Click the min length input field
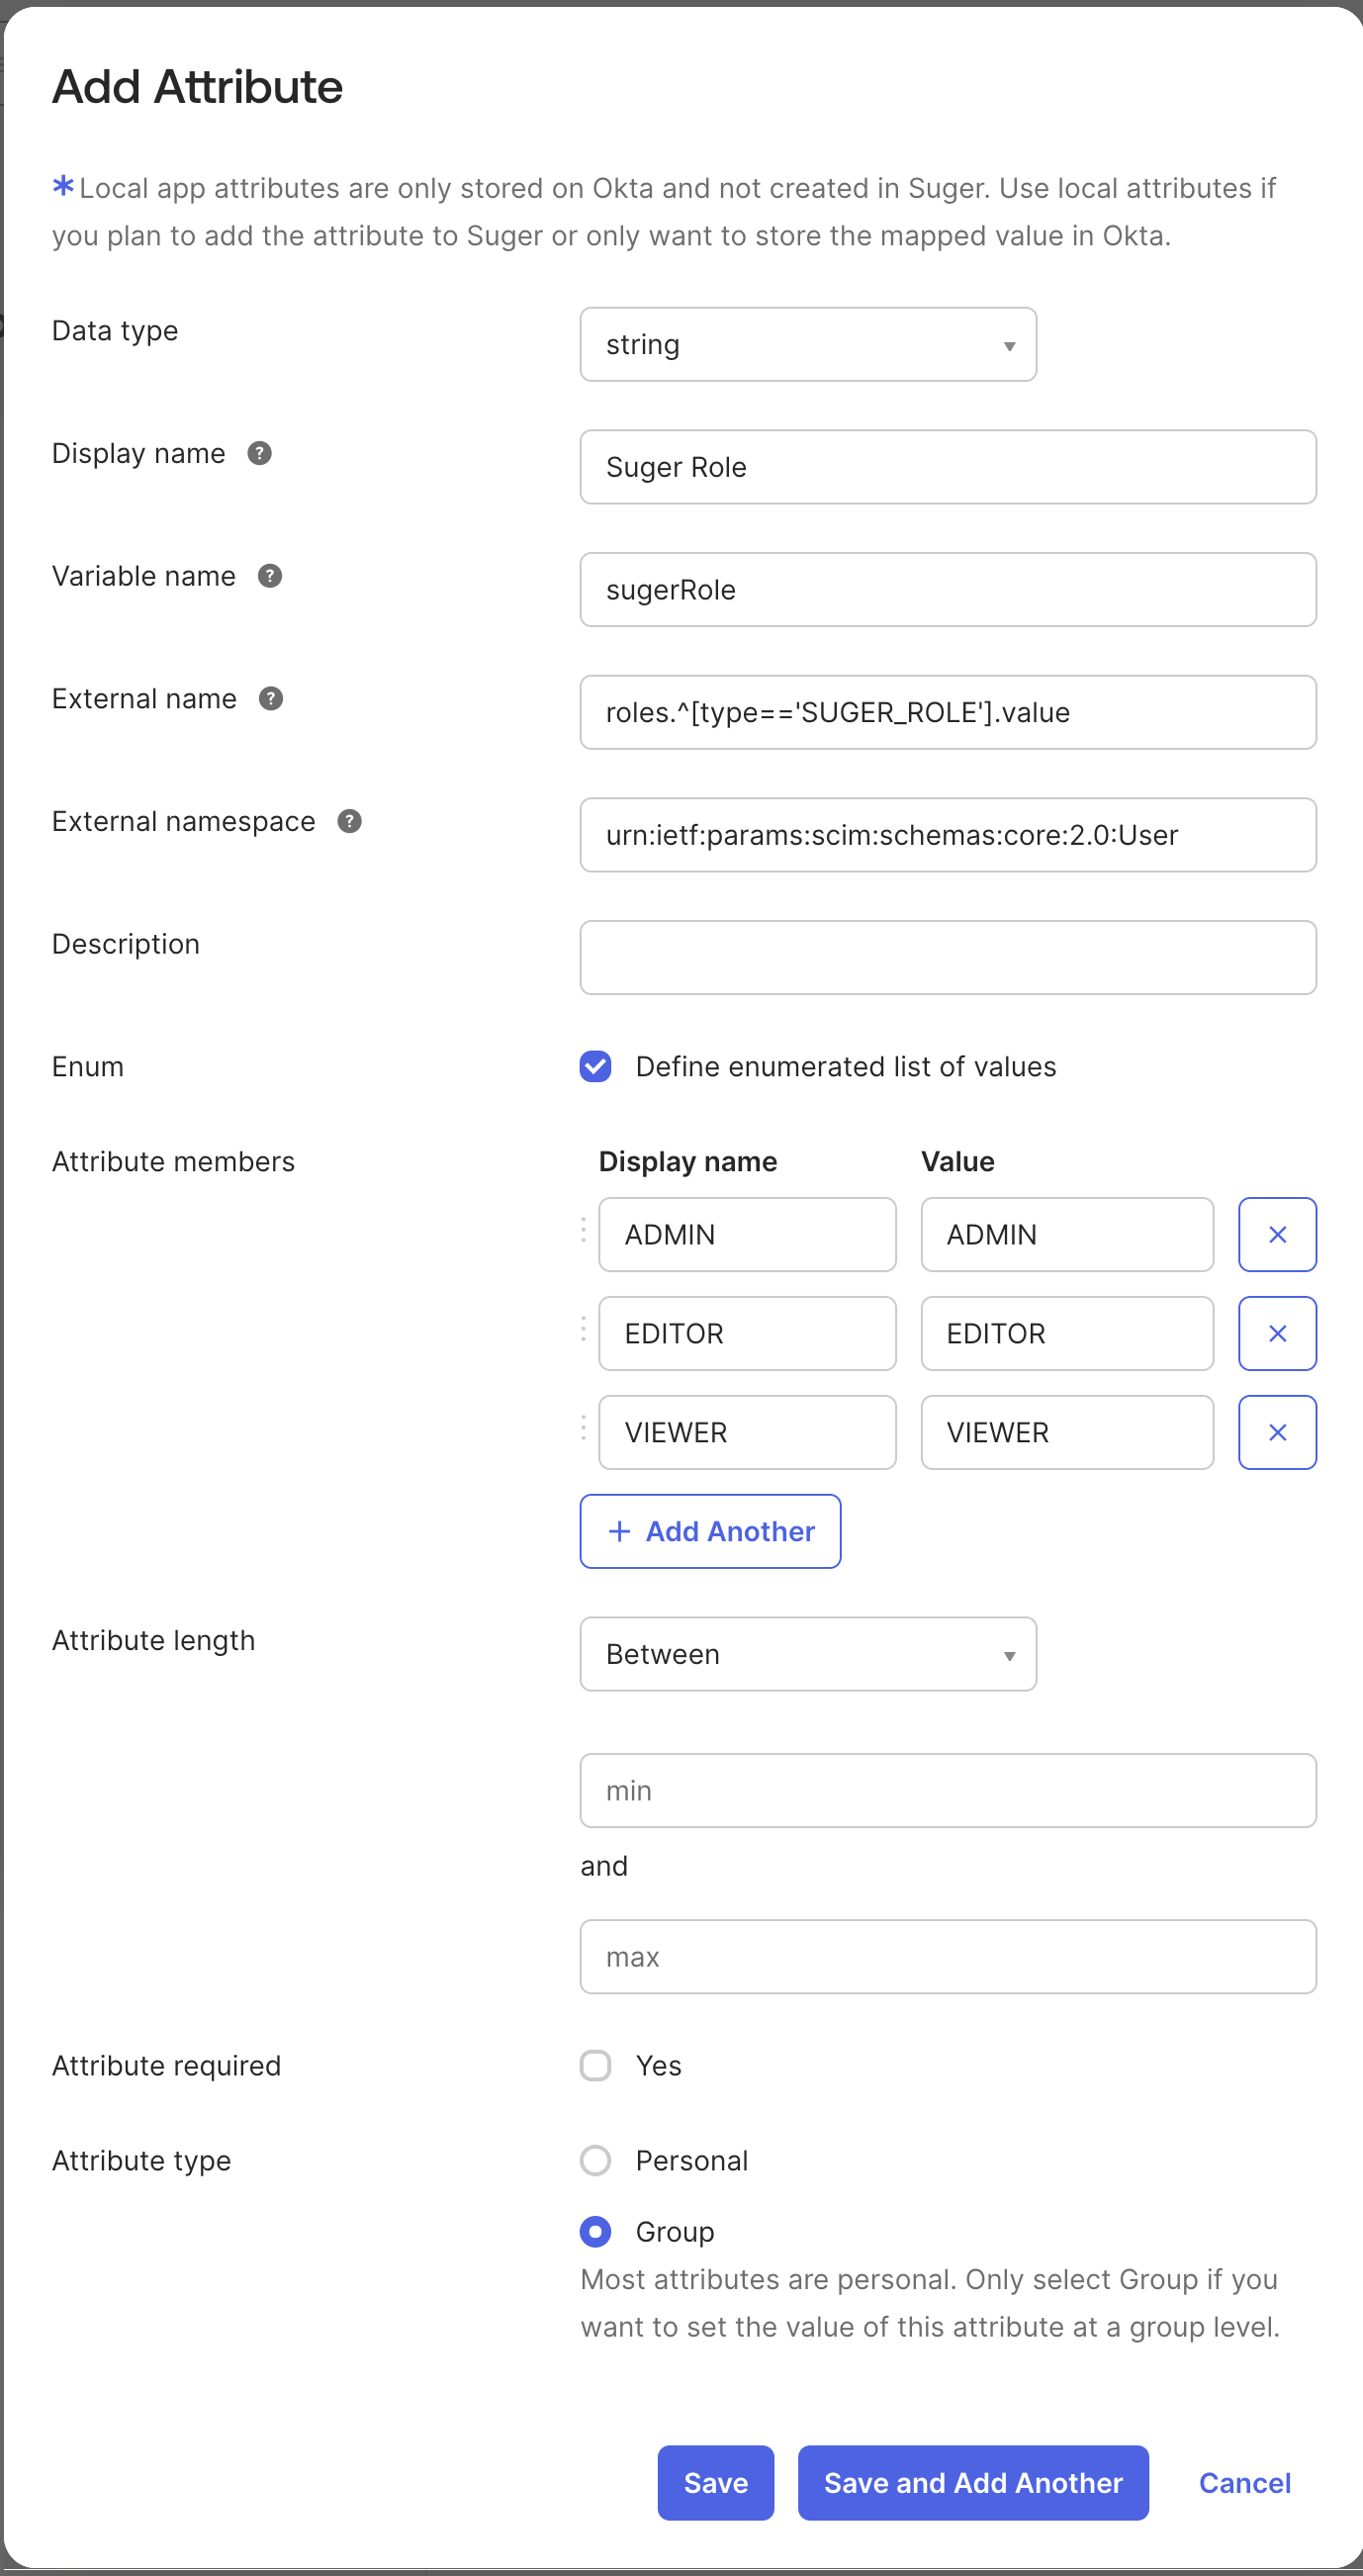The width and height of the screenshot is (1363, 2576). (947, 1790)
